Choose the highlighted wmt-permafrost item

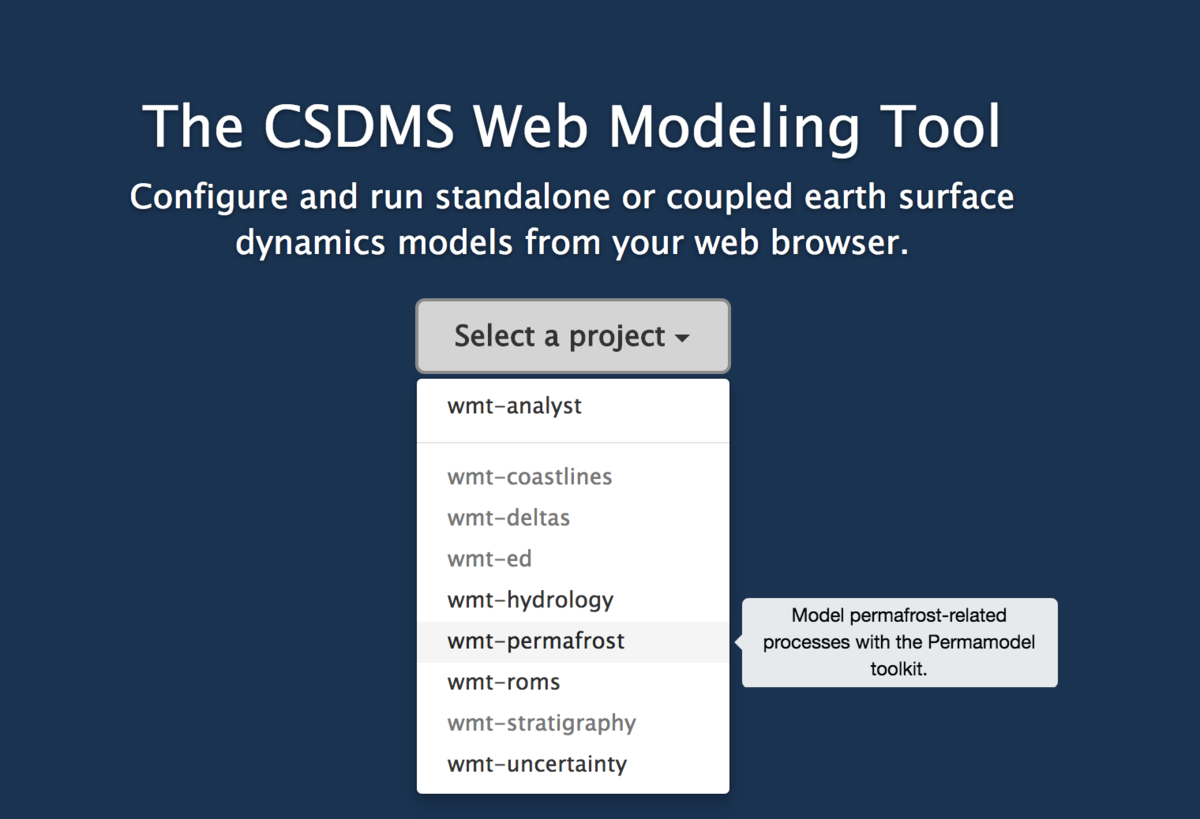[x=535, y=641]
